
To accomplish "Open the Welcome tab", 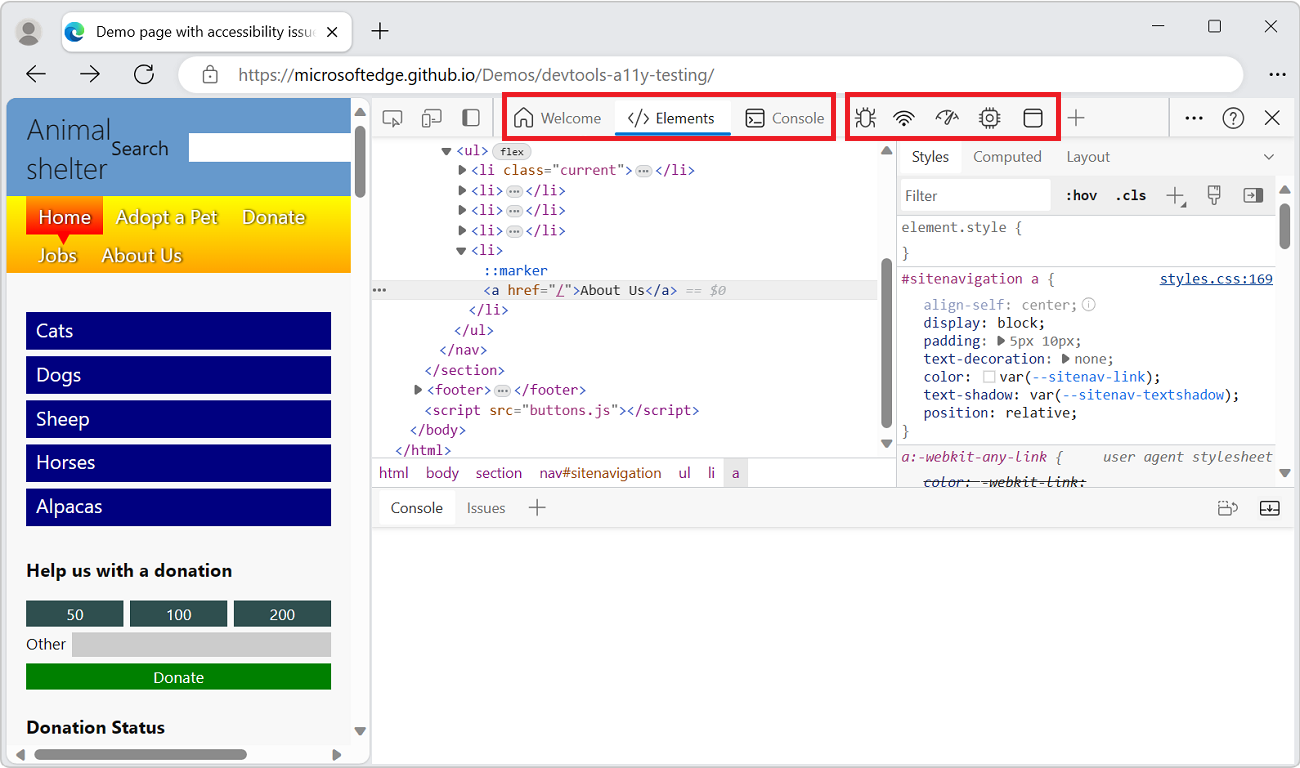I will pos(558,117).
